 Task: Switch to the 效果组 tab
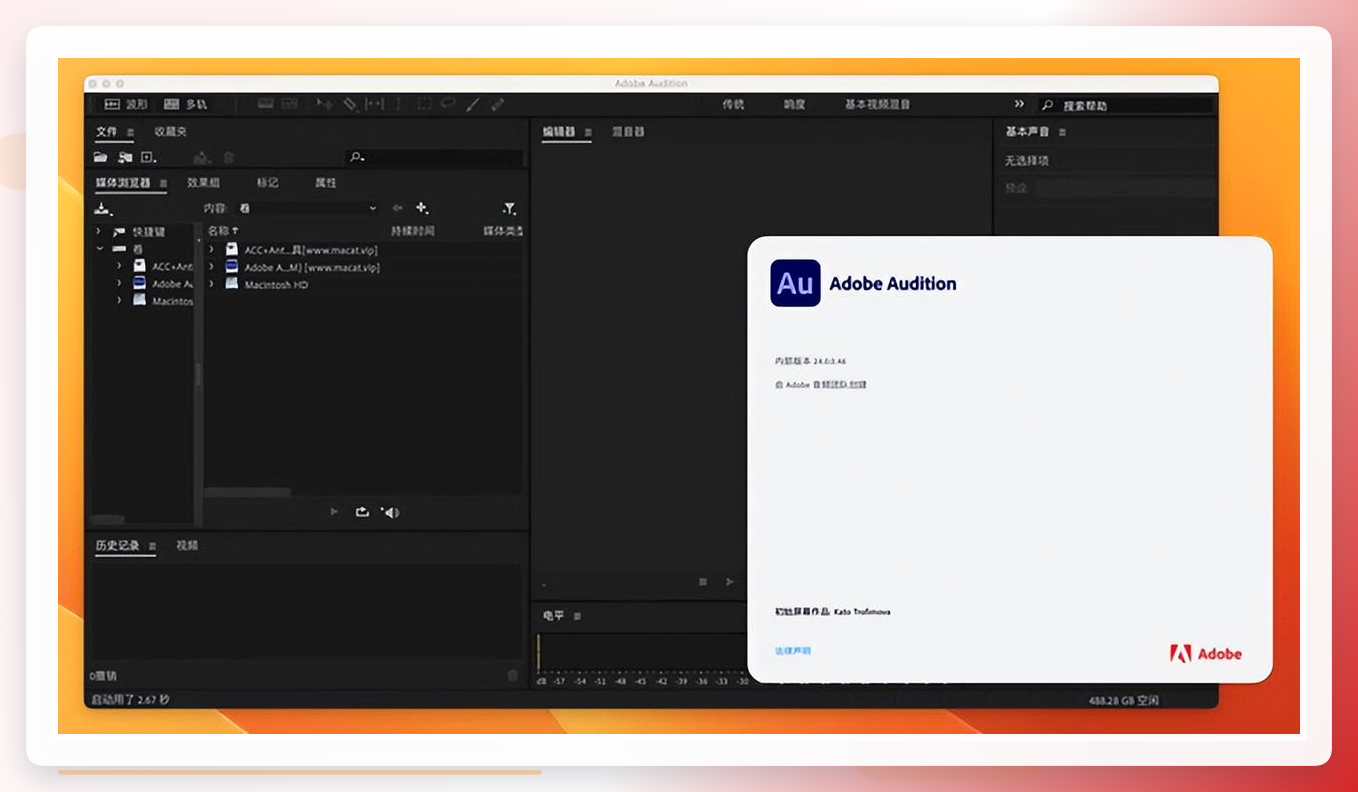tap(203, 183)
